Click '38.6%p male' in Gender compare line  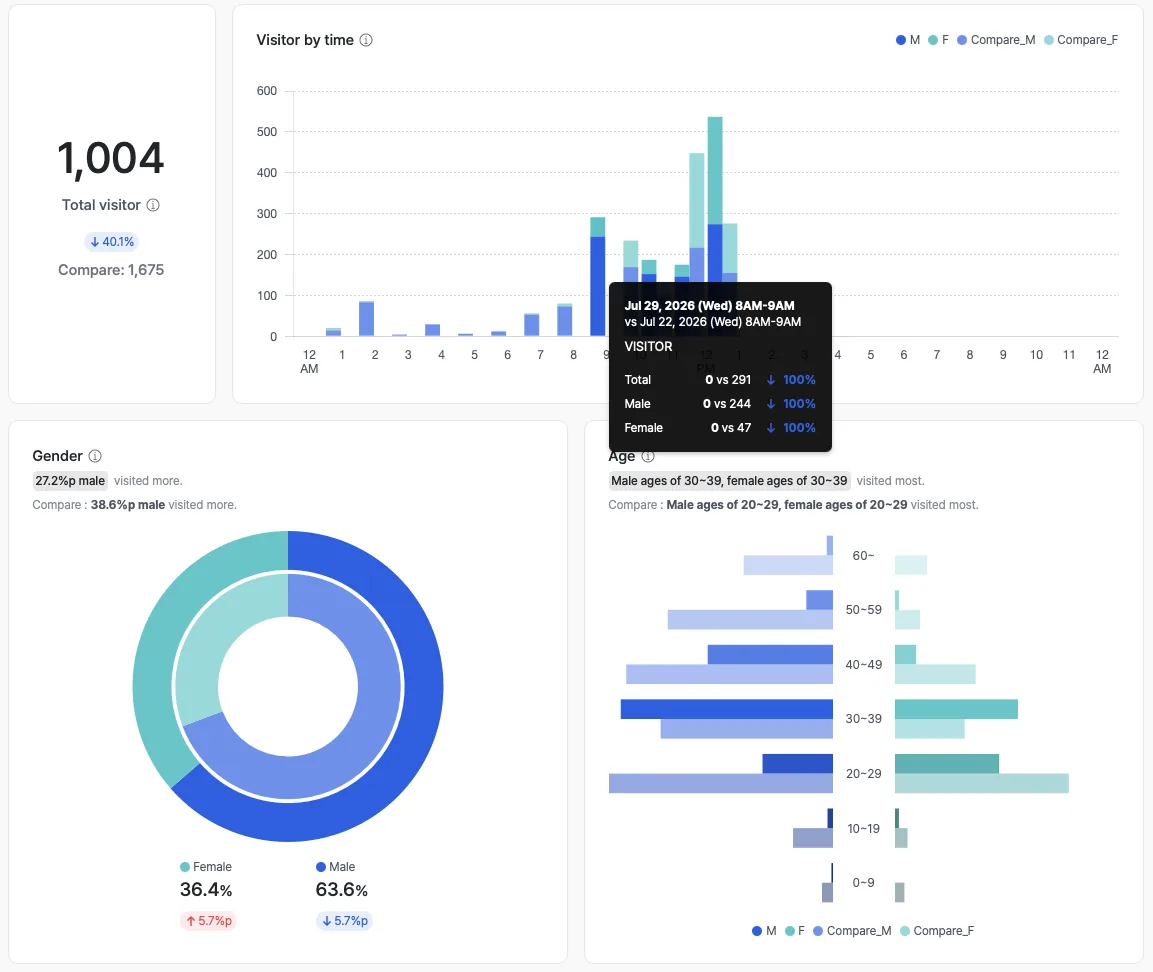click(x=128, y=505)
